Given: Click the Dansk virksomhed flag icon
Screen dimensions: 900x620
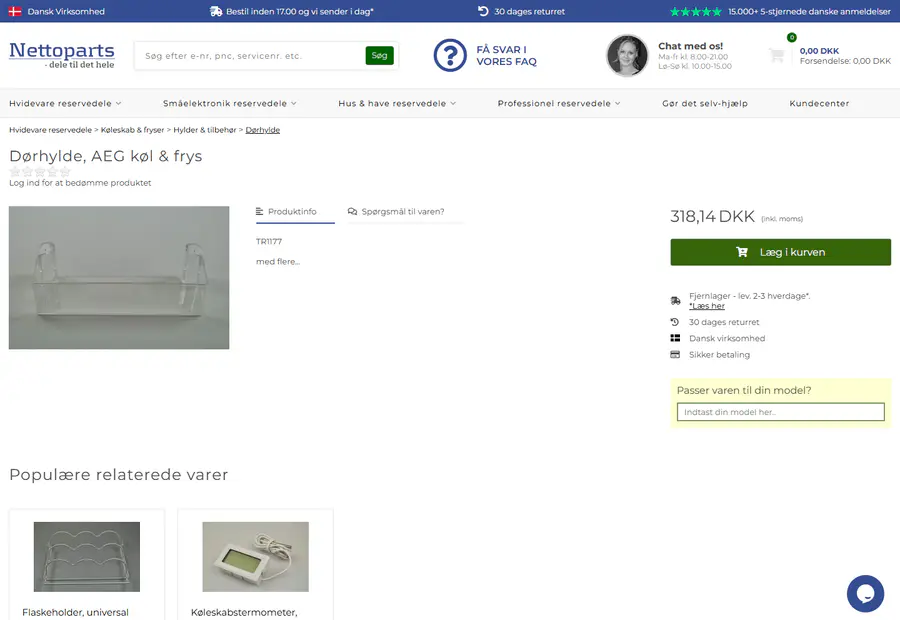Looking at the screenshot, I should [675, 339].
